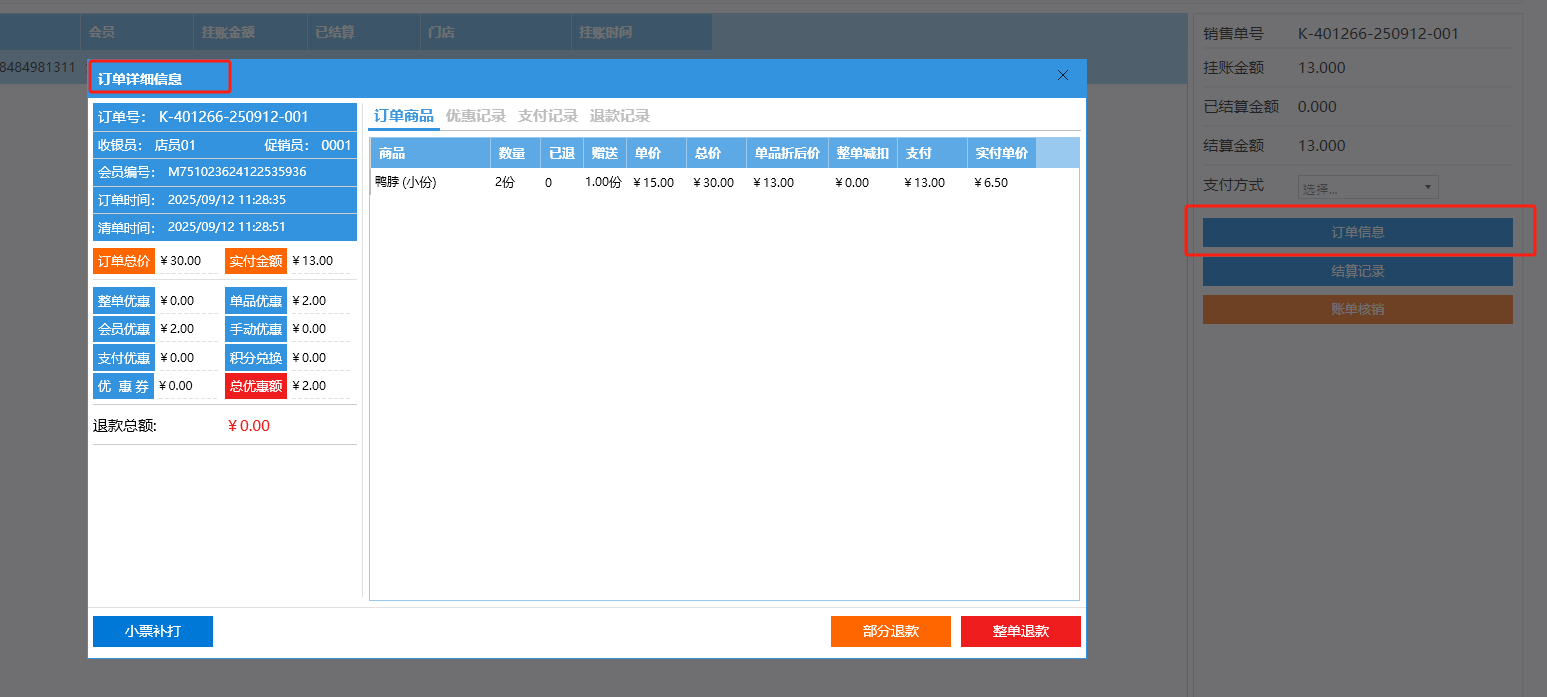Sort by the 数量 column header
This screenshot has height=697, width=1547.
click(x=514, y=153)
